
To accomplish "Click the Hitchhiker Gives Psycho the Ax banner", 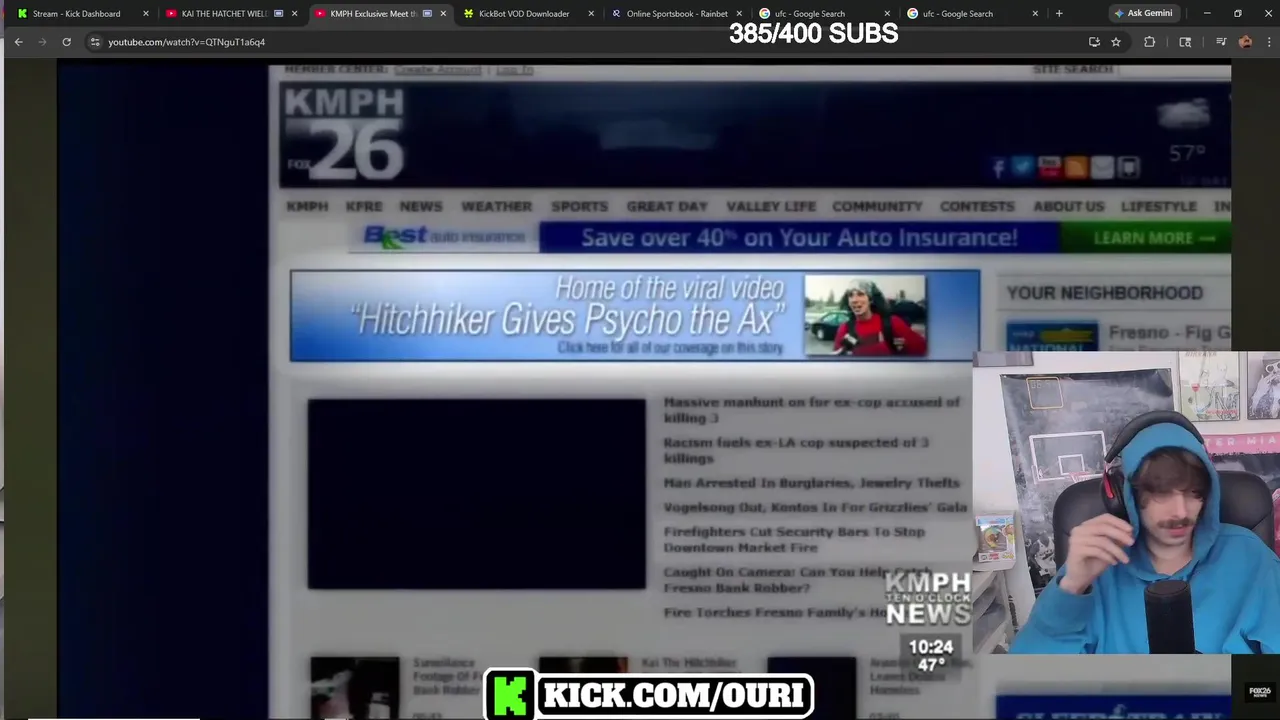I will coord(635,316).
